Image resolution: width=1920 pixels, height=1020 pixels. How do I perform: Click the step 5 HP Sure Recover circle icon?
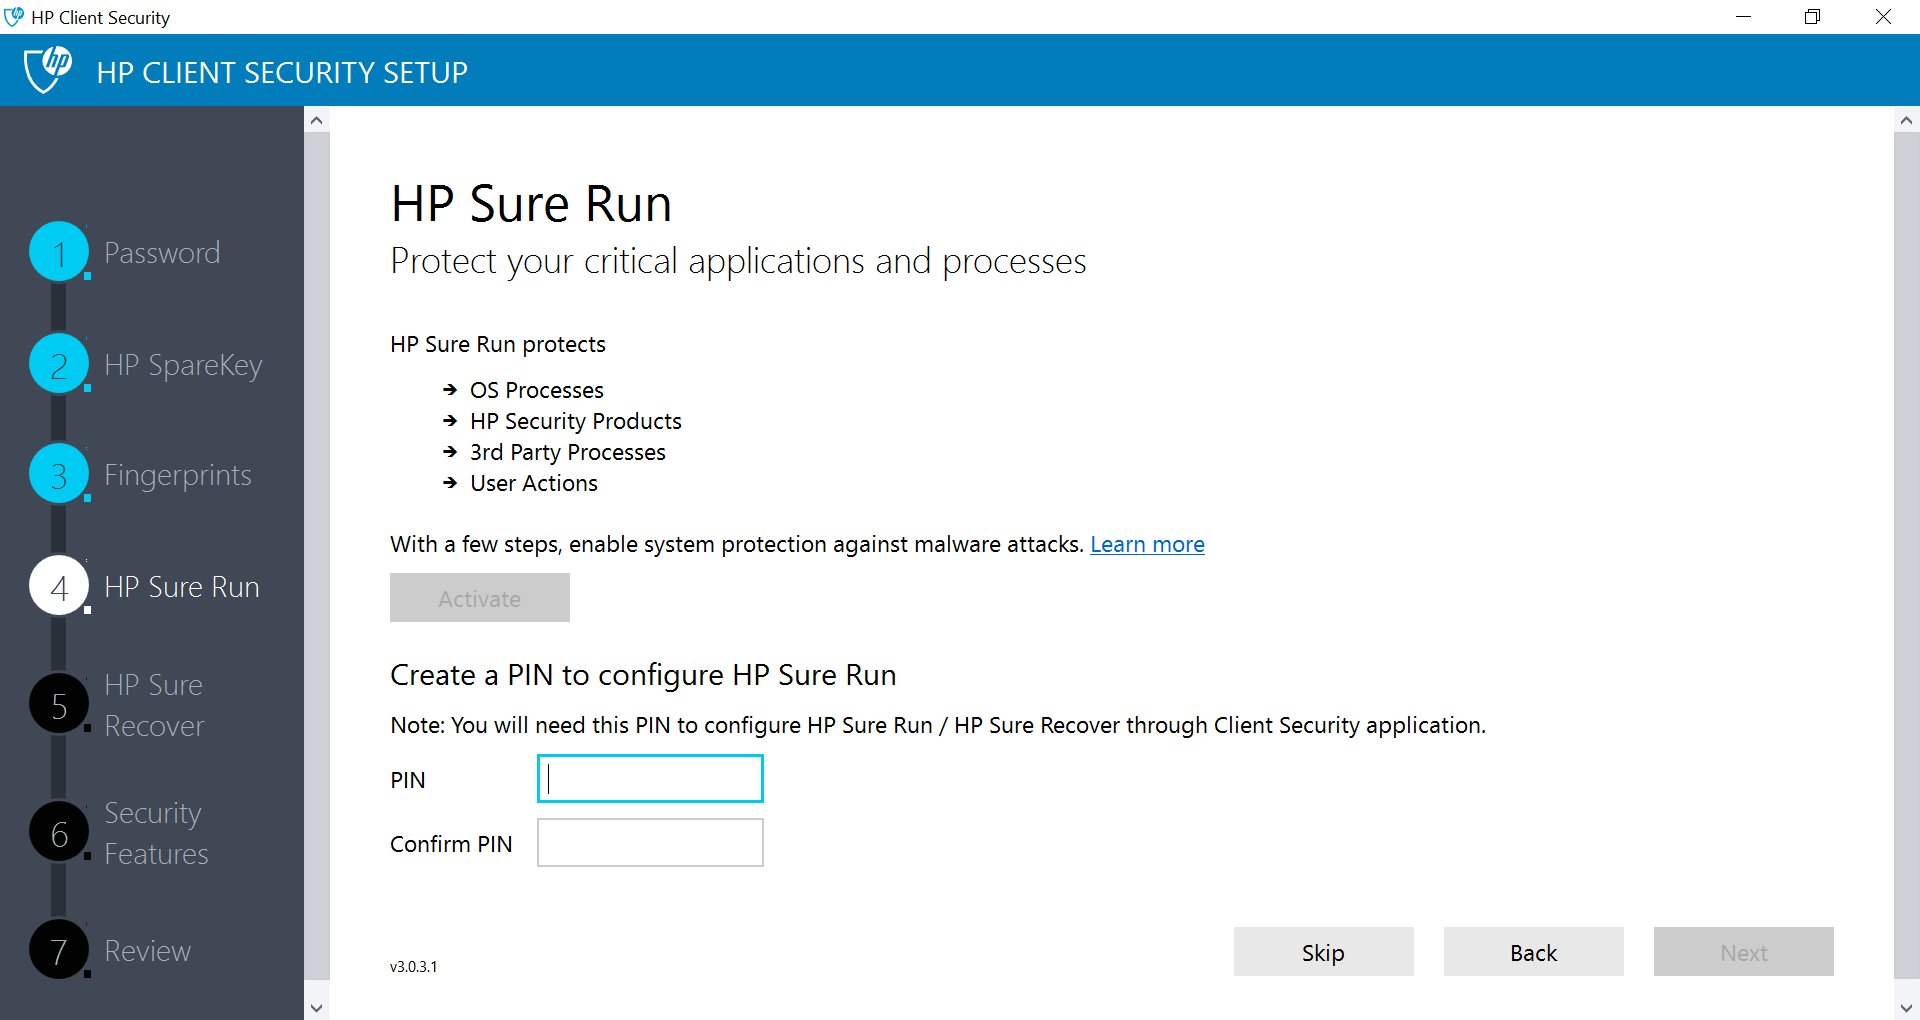tap(59, 704)
